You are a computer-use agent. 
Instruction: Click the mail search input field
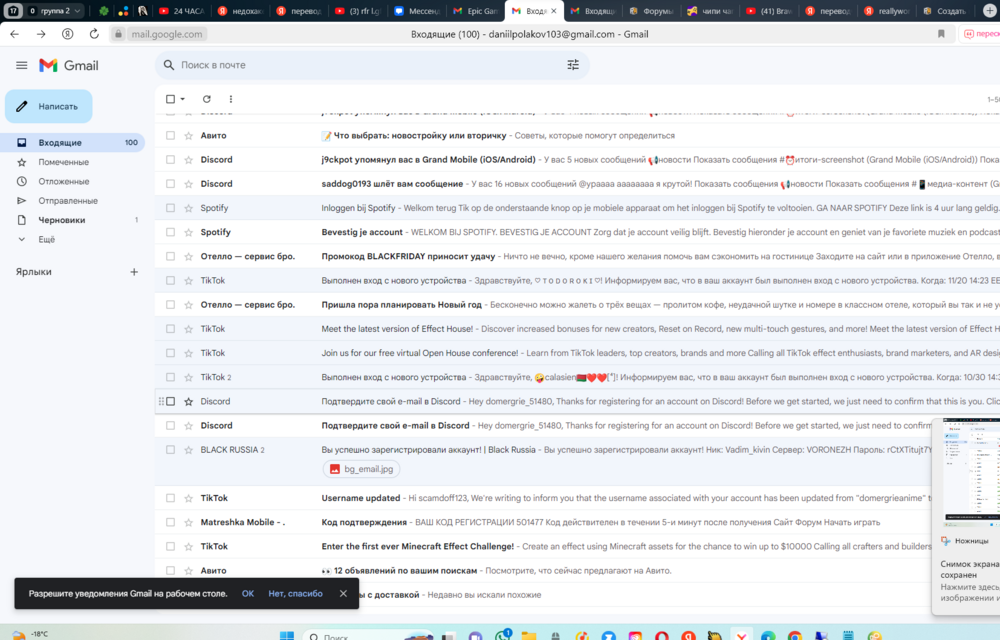pos(370,65)
